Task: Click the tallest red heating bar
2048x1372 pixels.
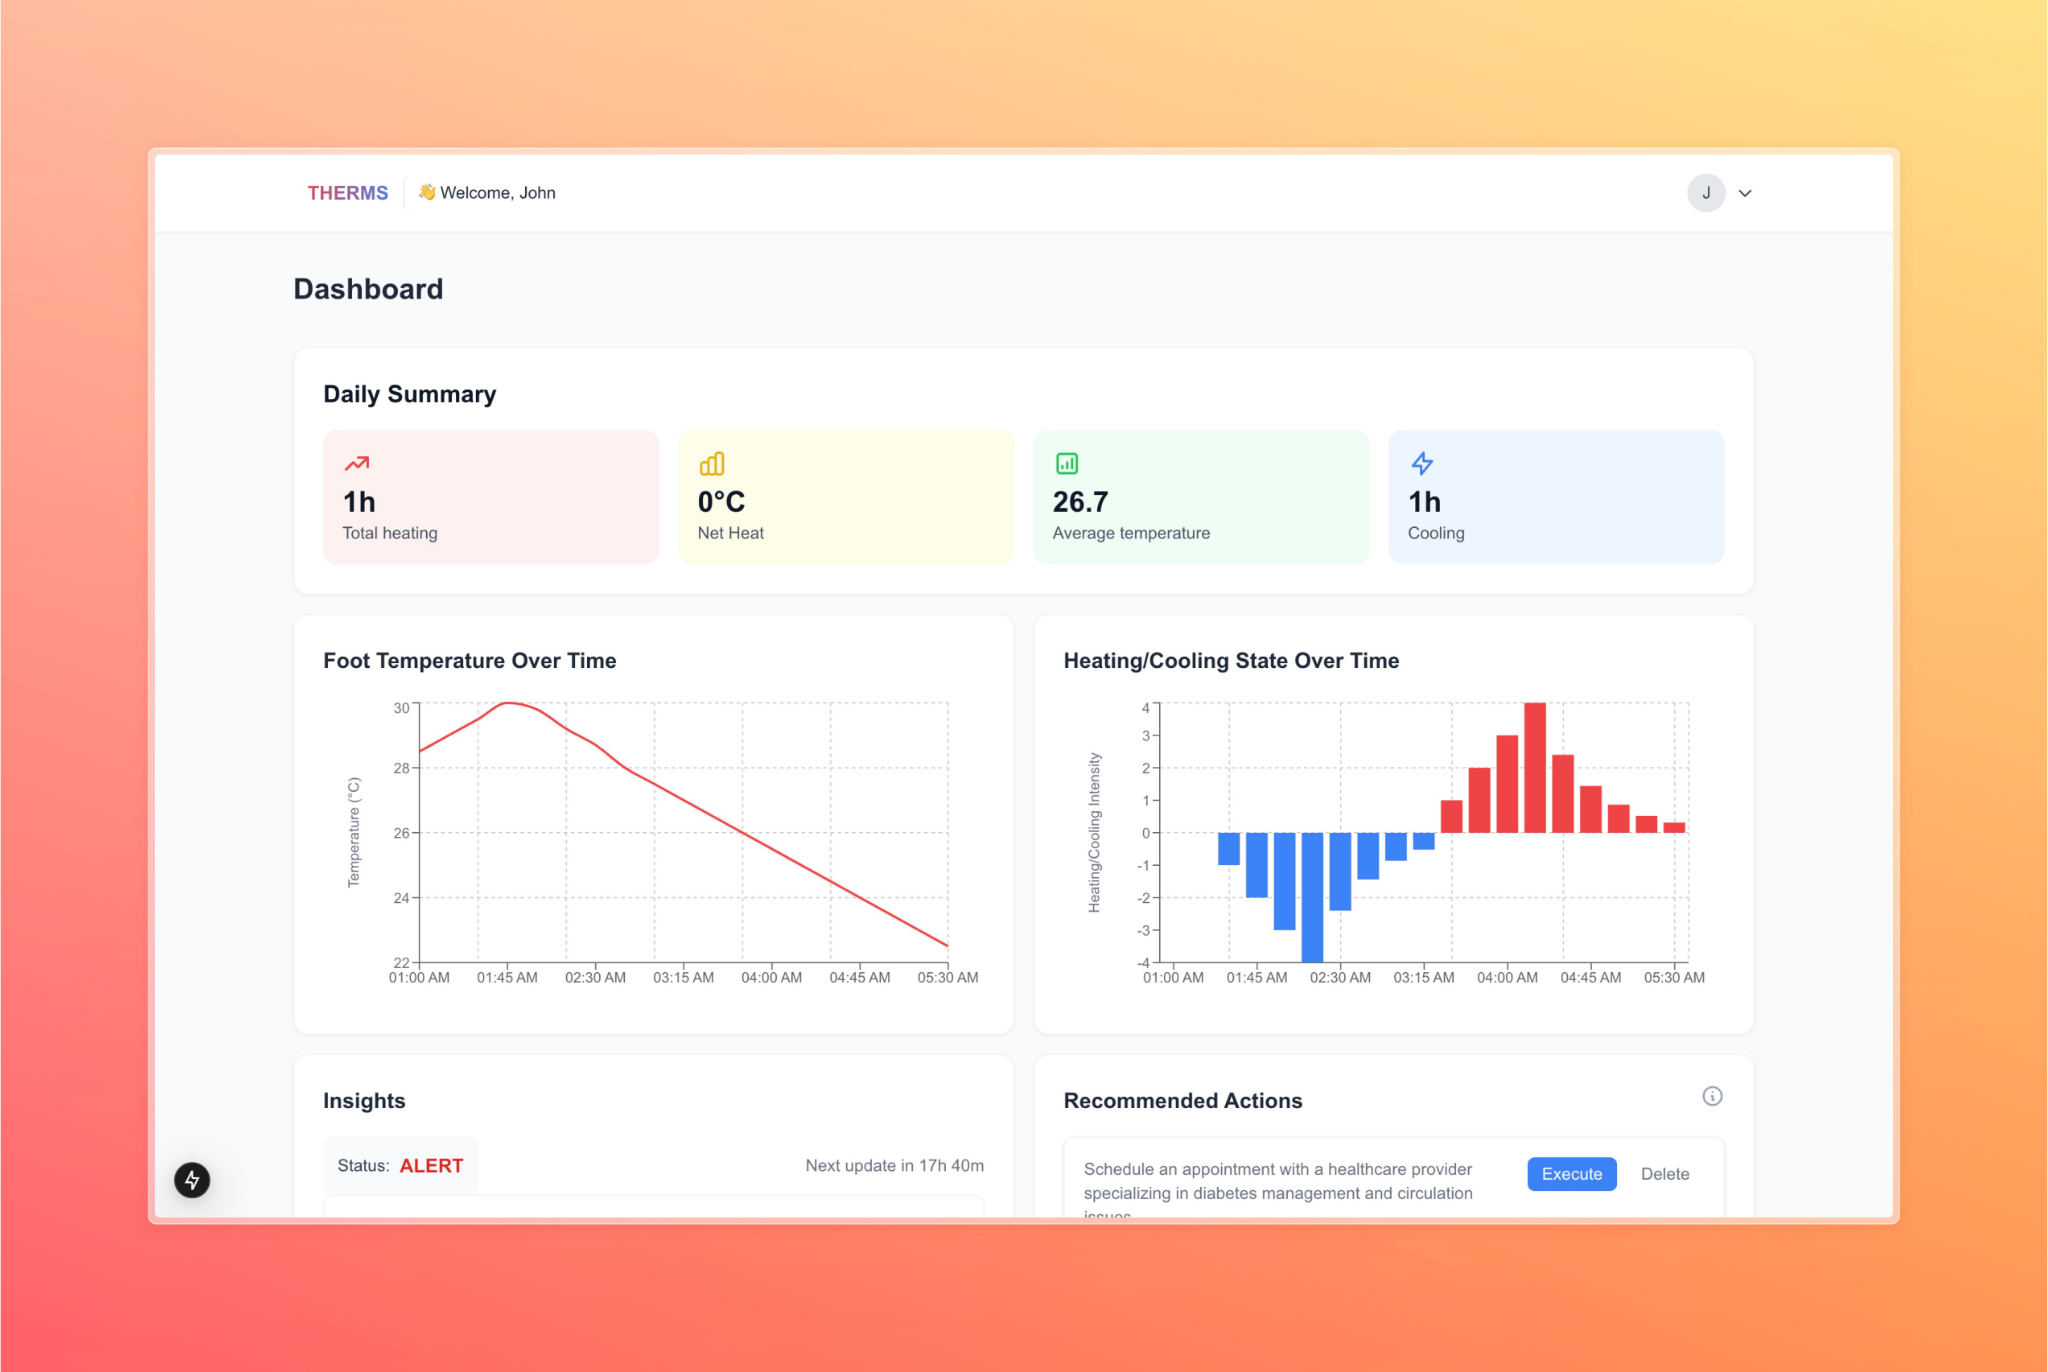Action: point(1535,767)
